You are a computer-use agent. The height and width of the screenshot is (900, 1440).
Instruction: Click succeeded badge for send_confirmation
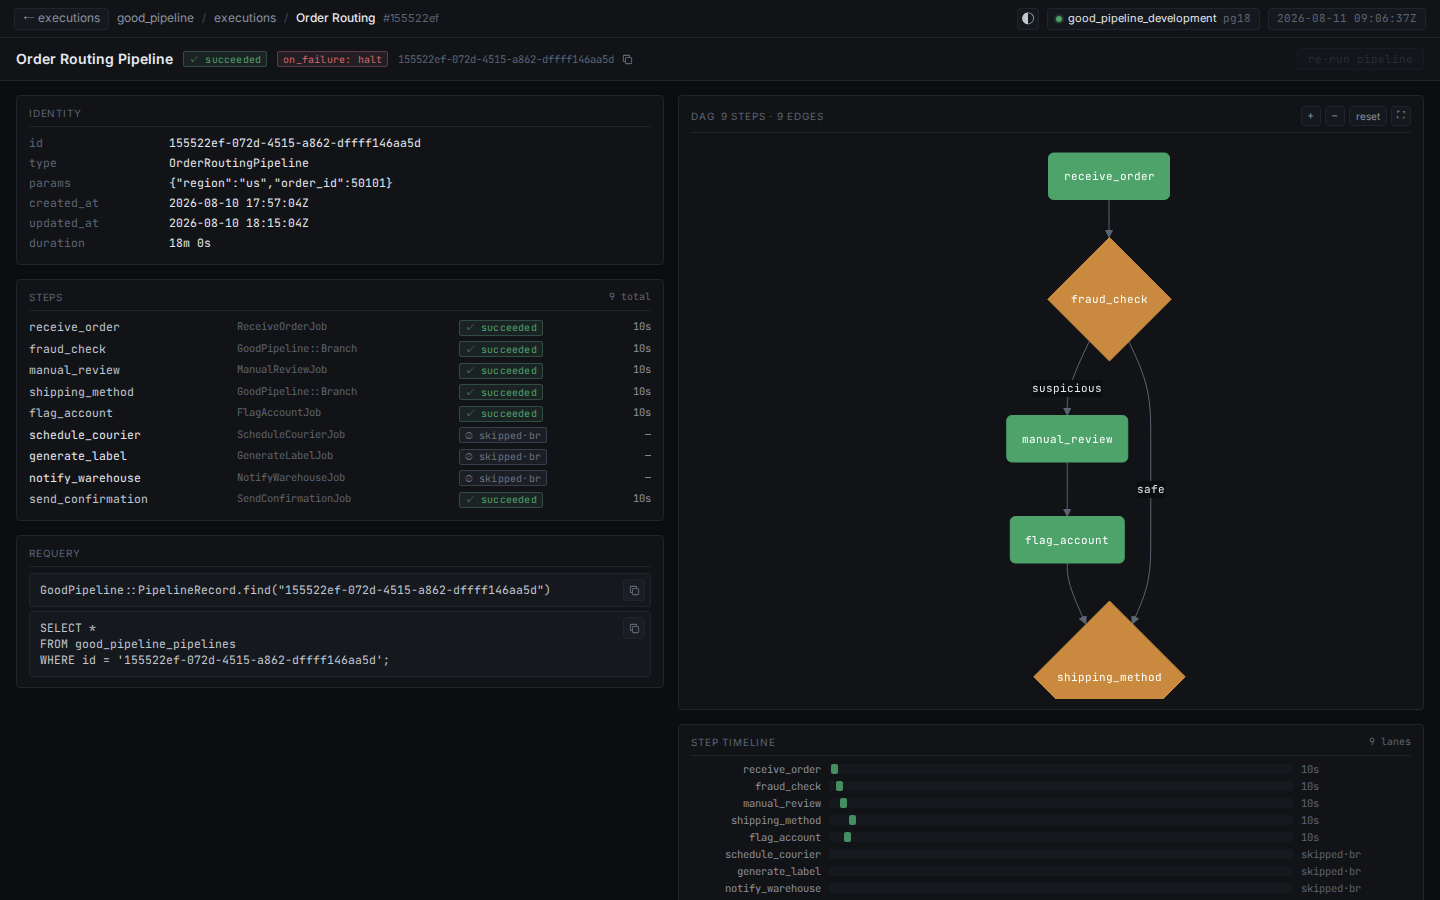pos(501,500)
